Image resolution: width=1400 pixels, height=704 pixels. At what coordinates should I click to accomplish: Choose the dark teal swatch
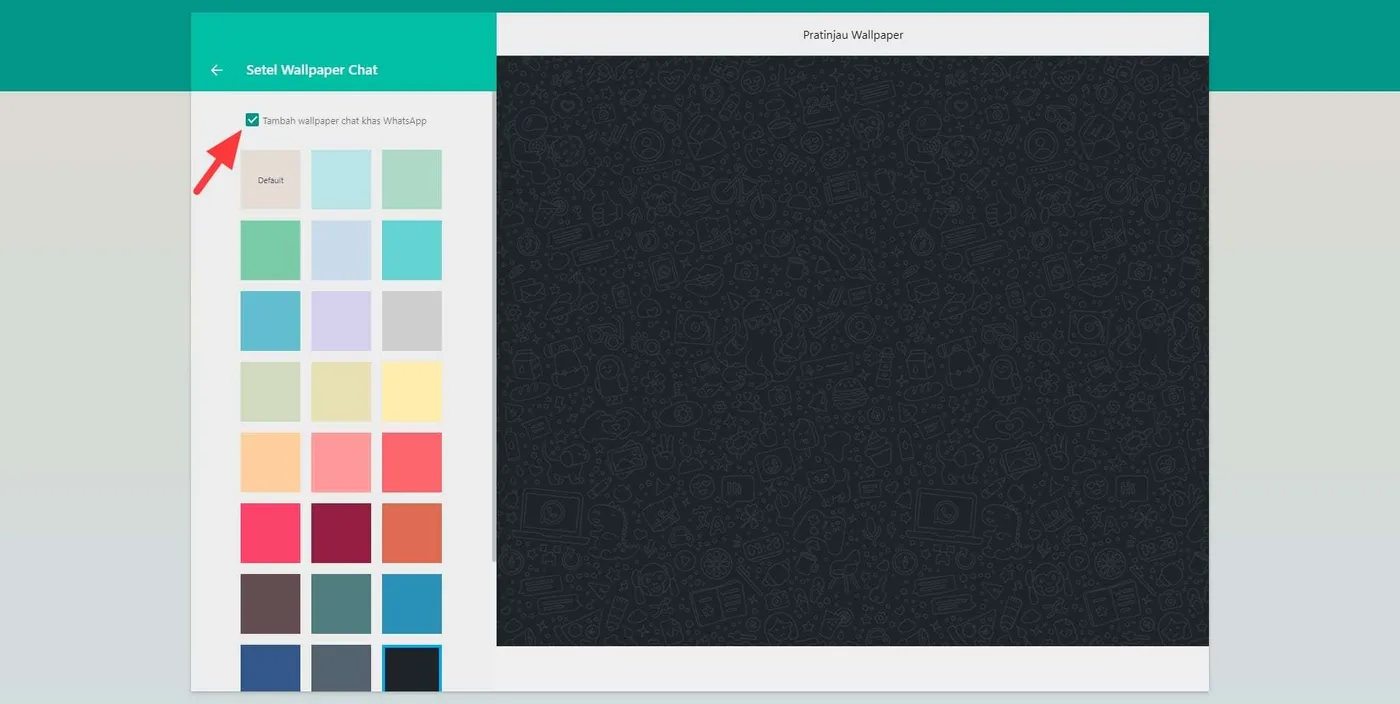[341, 604]
